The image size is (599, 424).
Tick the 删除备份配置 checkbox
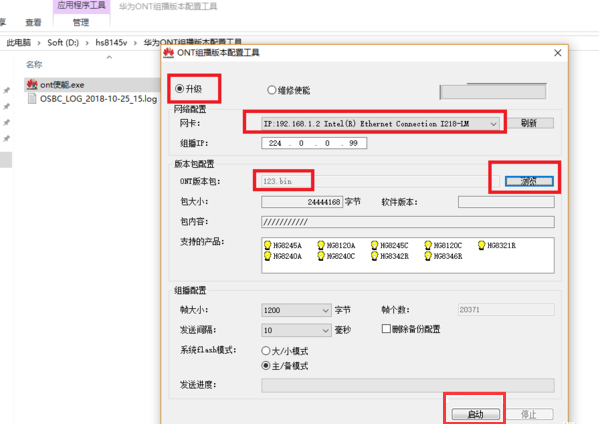coord(386,329)
